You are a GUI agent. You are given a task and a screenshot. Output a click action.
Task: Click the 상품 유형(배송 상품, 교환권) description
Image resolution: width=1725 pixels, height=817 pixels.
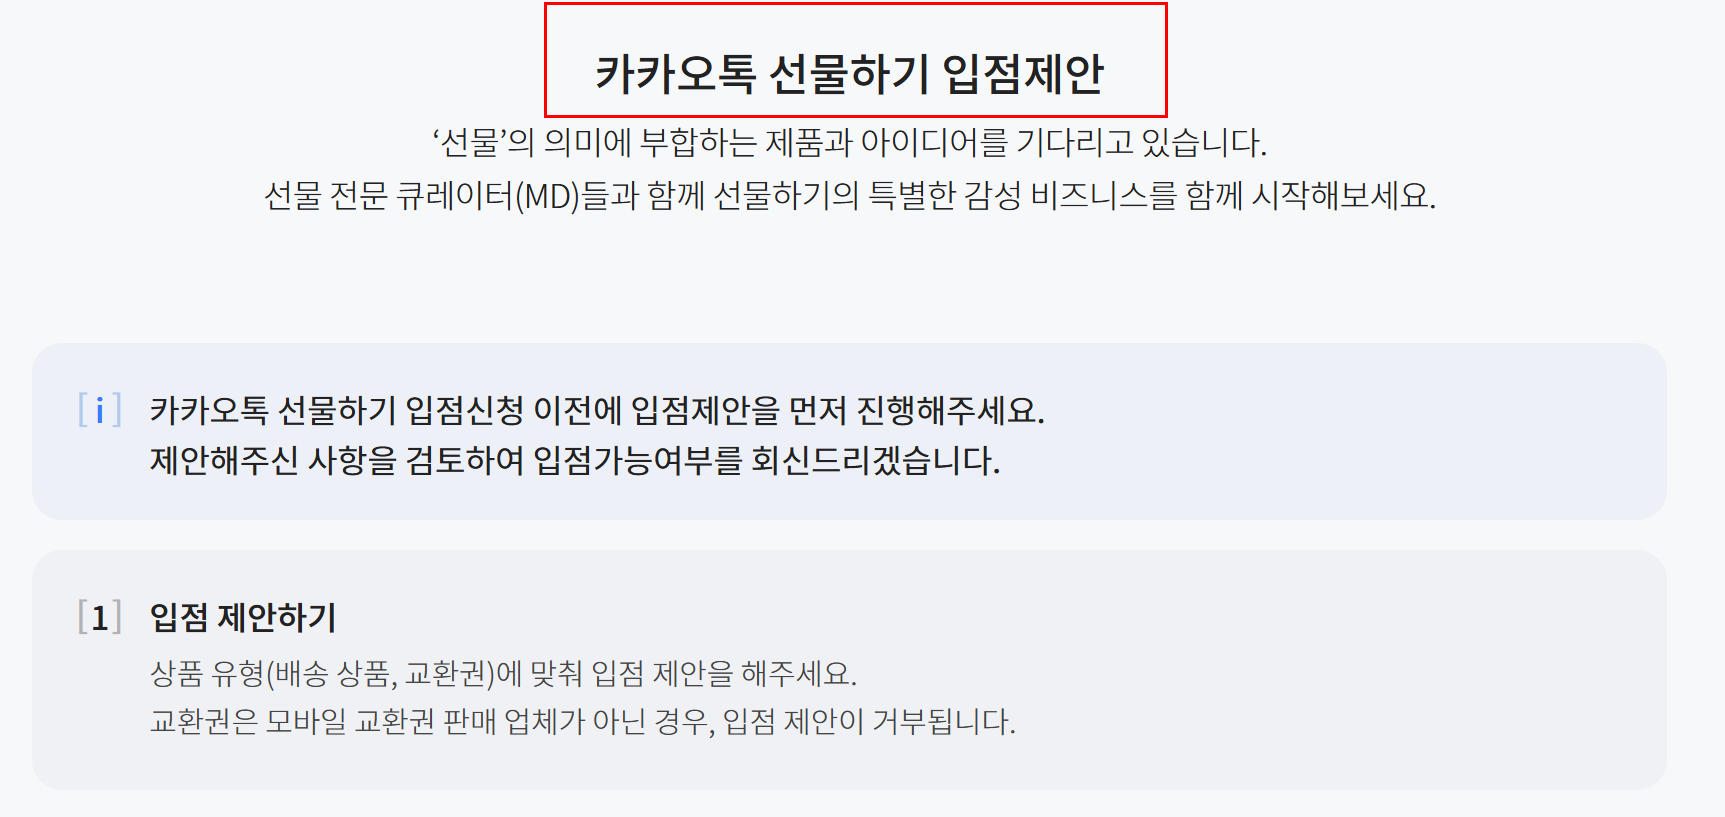tap(503, 673)
